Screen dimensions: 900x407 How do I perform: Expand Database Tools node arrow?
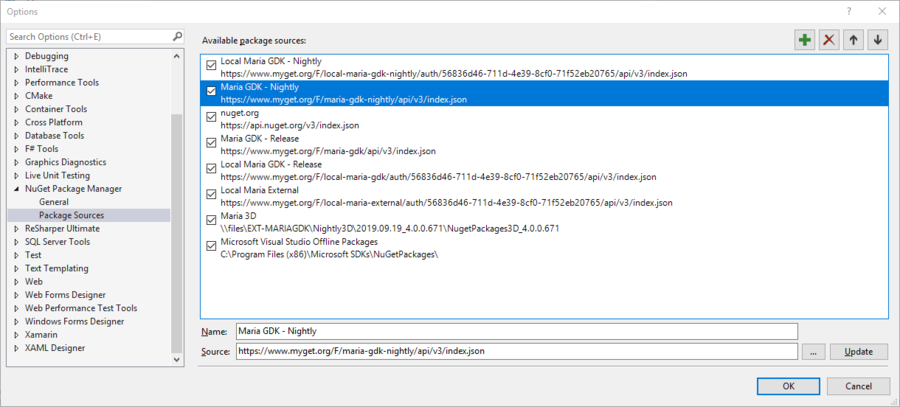tap(16, 135)
